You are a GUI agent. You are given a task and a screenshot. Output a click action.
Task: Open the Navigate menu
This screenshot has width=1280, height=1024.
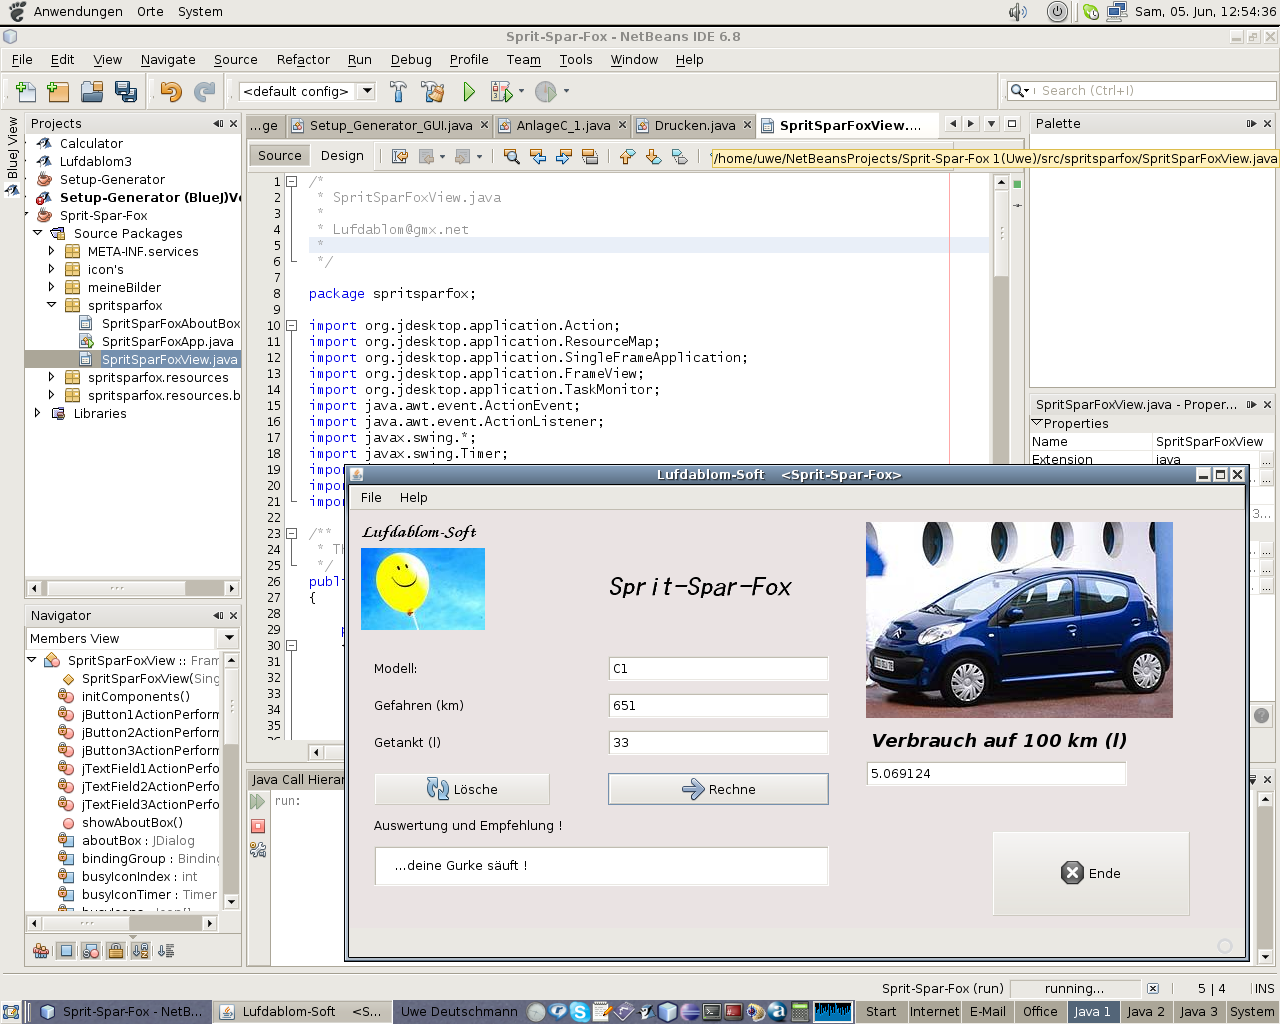168,59
